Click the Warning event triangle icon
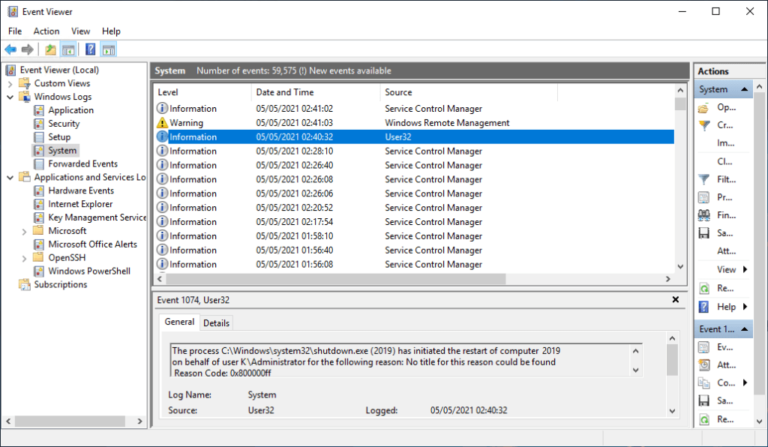768x447 pixels. [162, 123]
